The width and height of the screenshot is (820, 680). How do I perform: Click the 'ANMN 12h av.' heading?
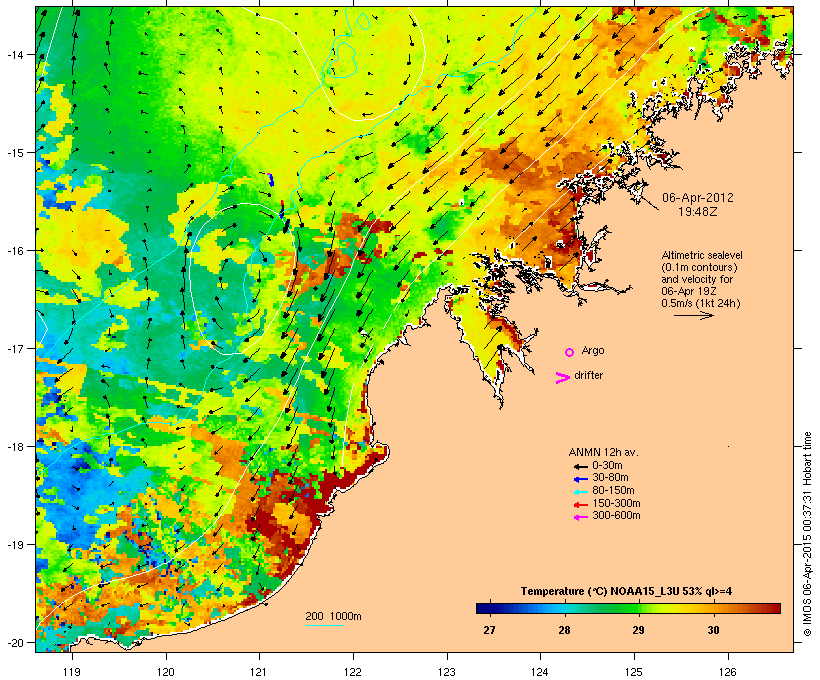pos(603,452)
